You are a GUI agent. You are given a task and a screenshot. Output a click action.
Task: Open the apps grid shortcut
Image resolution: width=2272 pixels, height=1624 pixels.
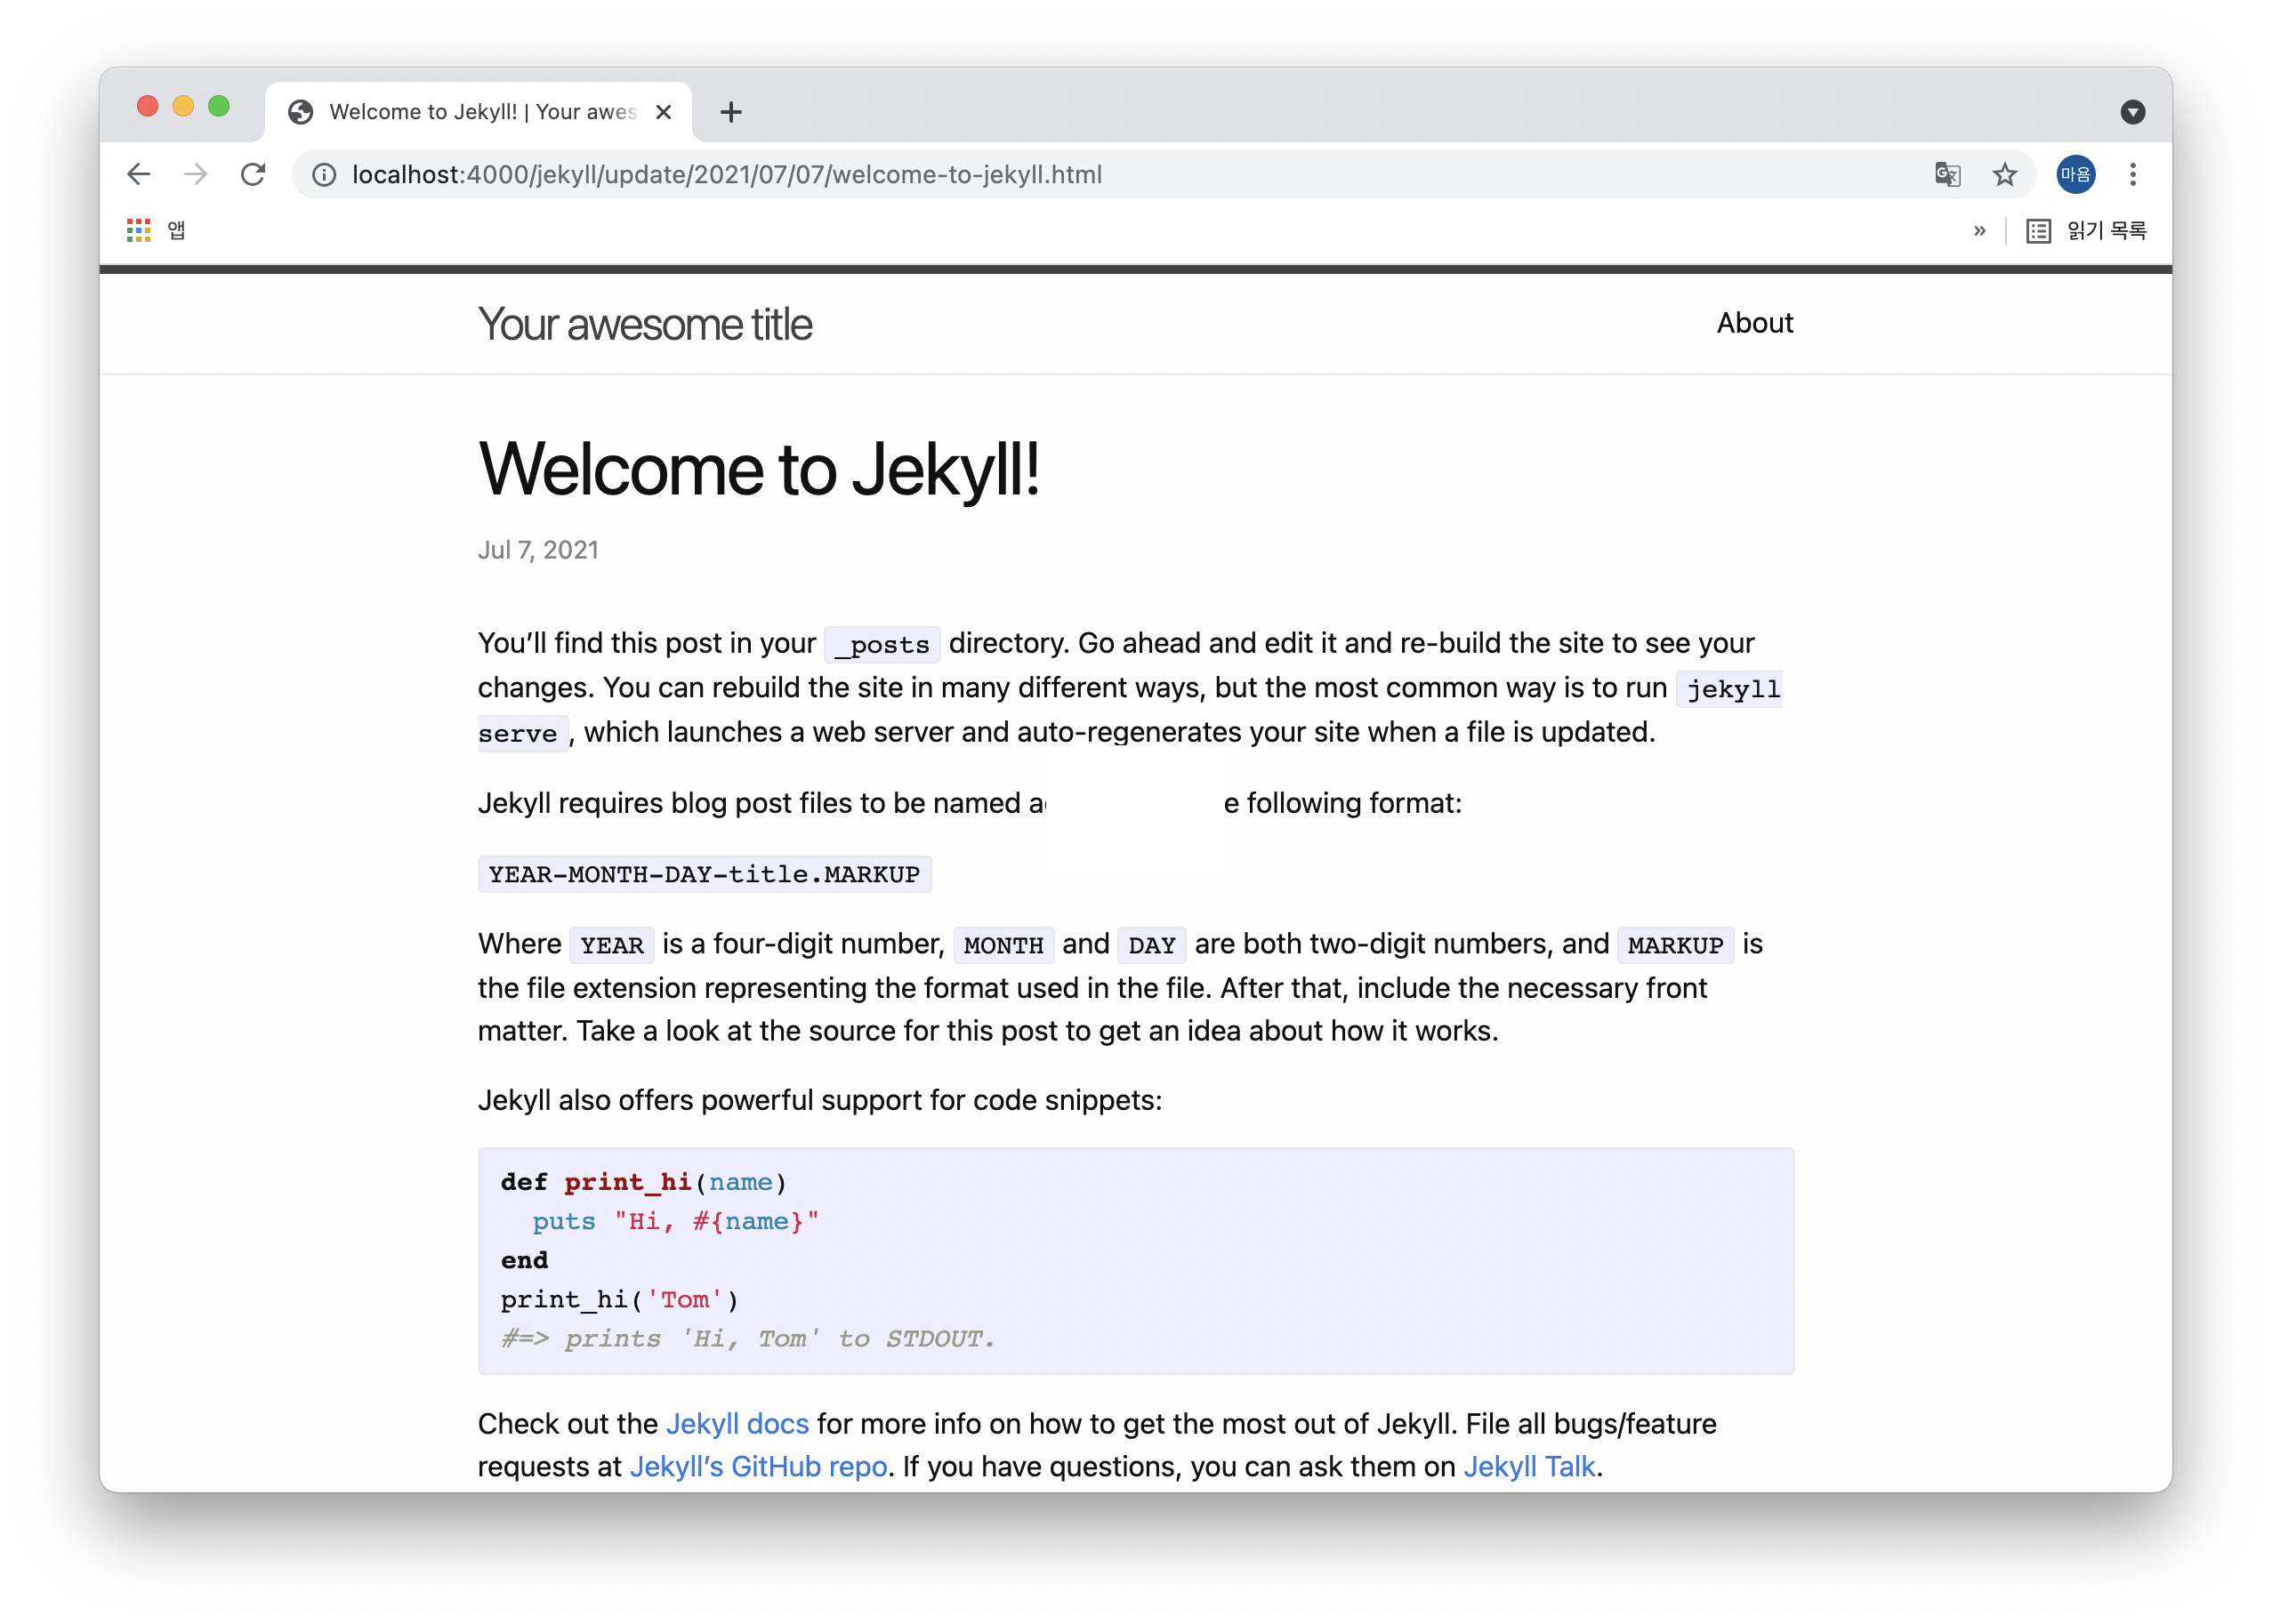[139, 231]
